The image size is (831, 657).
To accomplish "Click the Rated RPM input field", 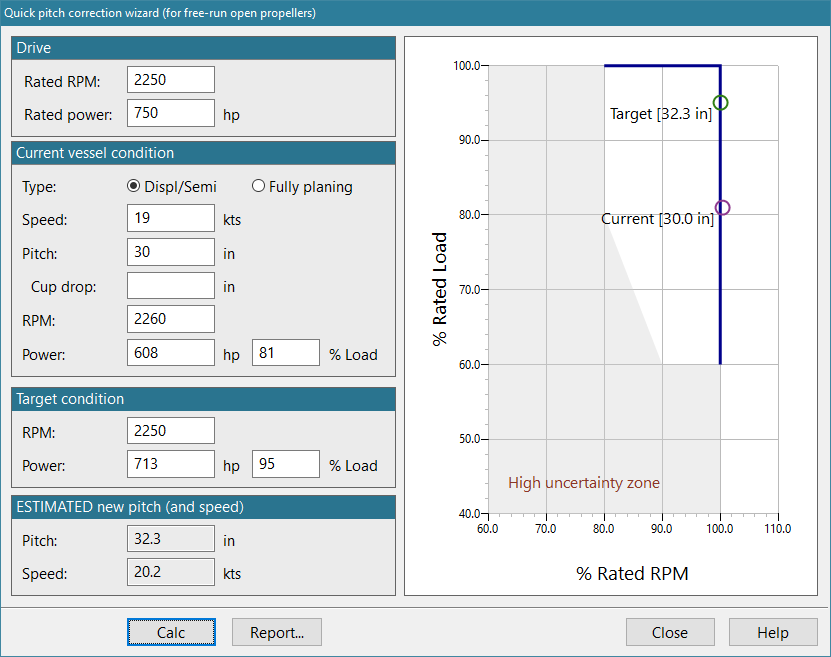I will [171, 81].
